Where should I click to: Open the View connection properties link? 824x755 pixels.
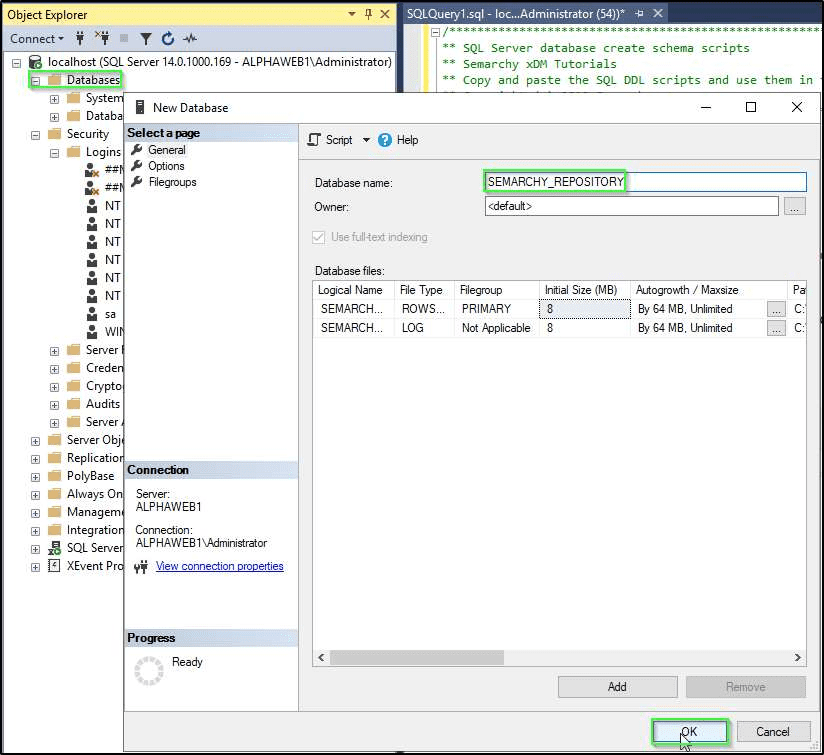(220, 566)
